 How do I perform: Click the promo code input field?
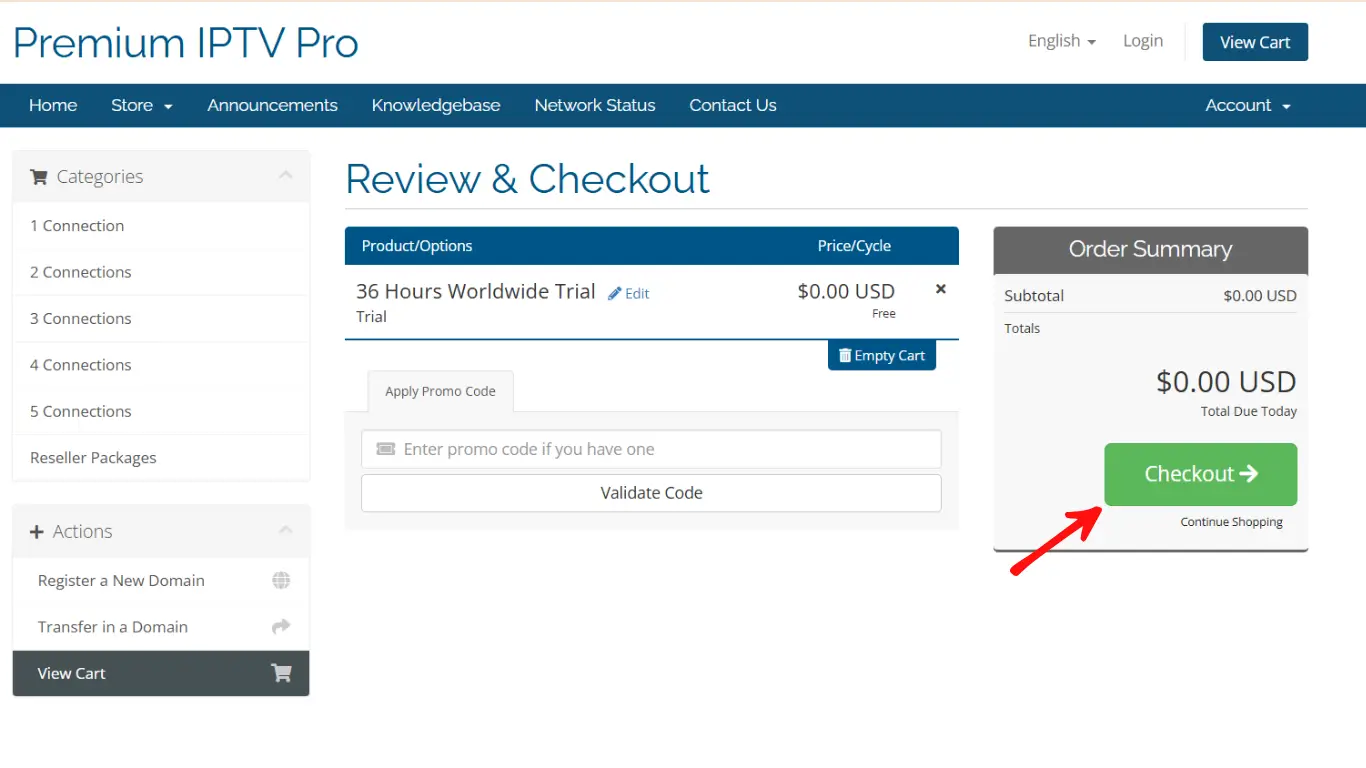pos(651,449)
